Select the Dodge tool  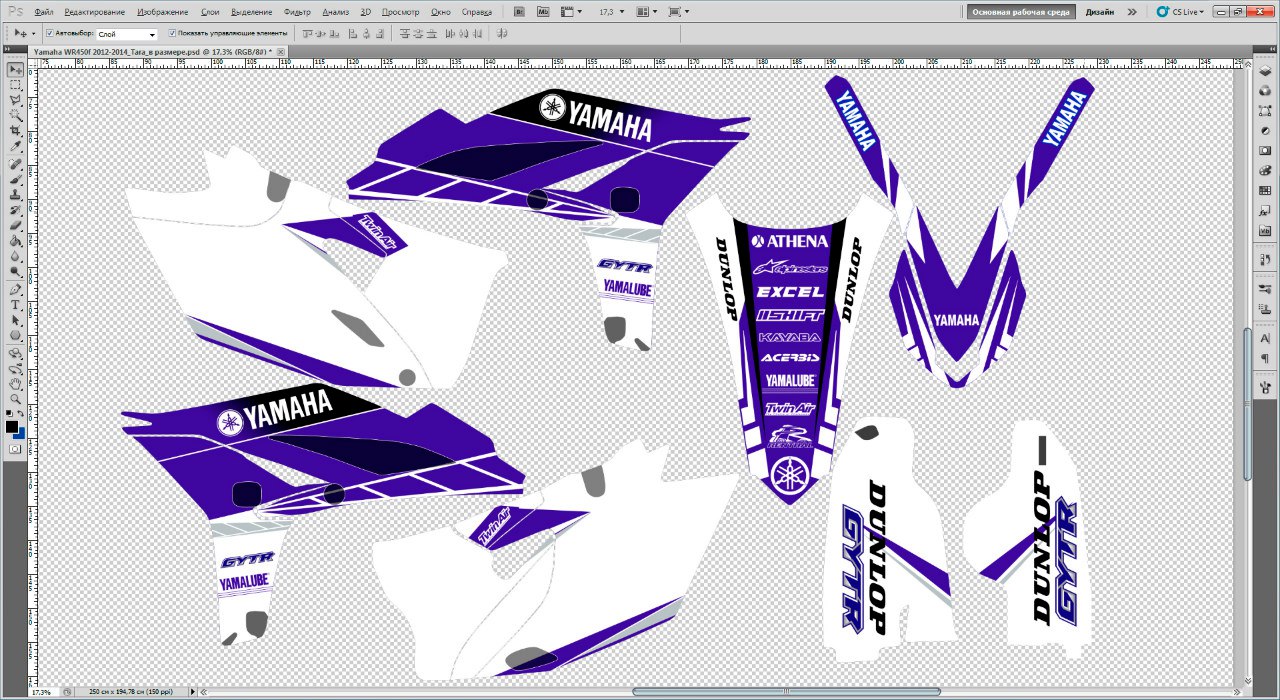(16, 272)
